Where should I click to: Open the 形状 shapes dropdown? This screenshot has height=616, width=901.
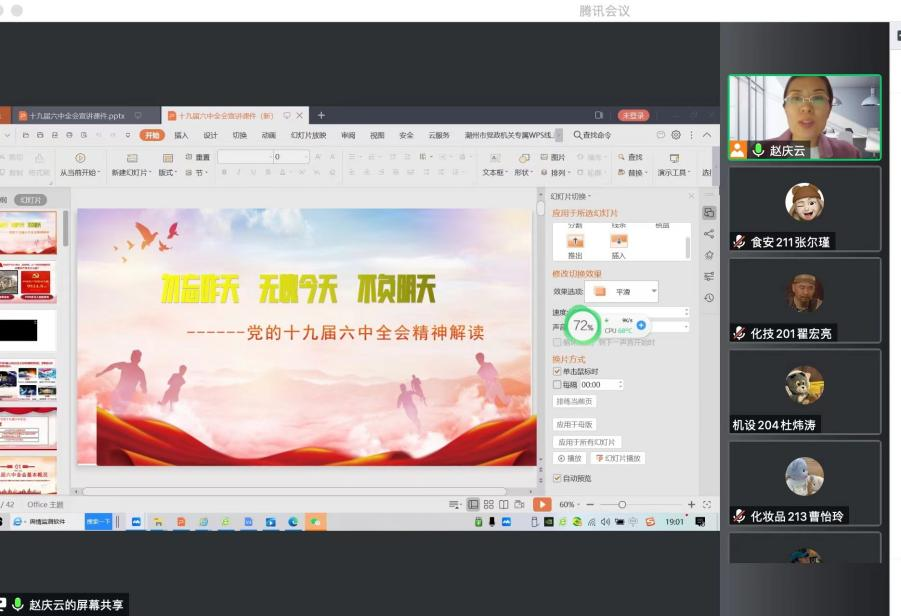click(524, 172)
